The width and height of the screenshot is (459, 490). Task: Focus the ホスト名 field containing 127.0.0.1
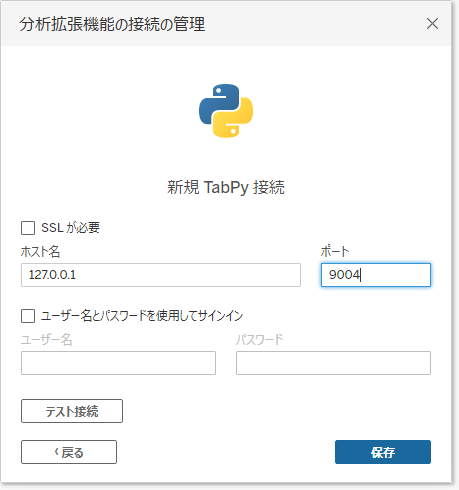pyautogui.click(x=161, y=275)
